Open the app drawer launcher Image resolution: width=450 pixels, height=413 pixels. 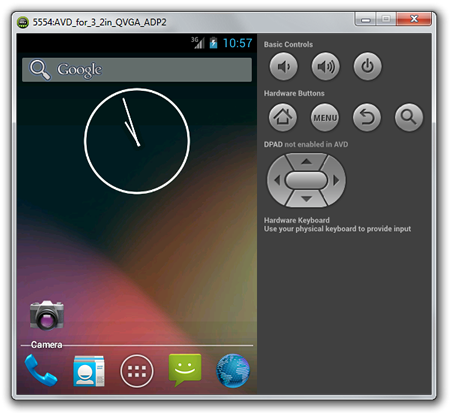pyautogui.click(x=137, y=371)
